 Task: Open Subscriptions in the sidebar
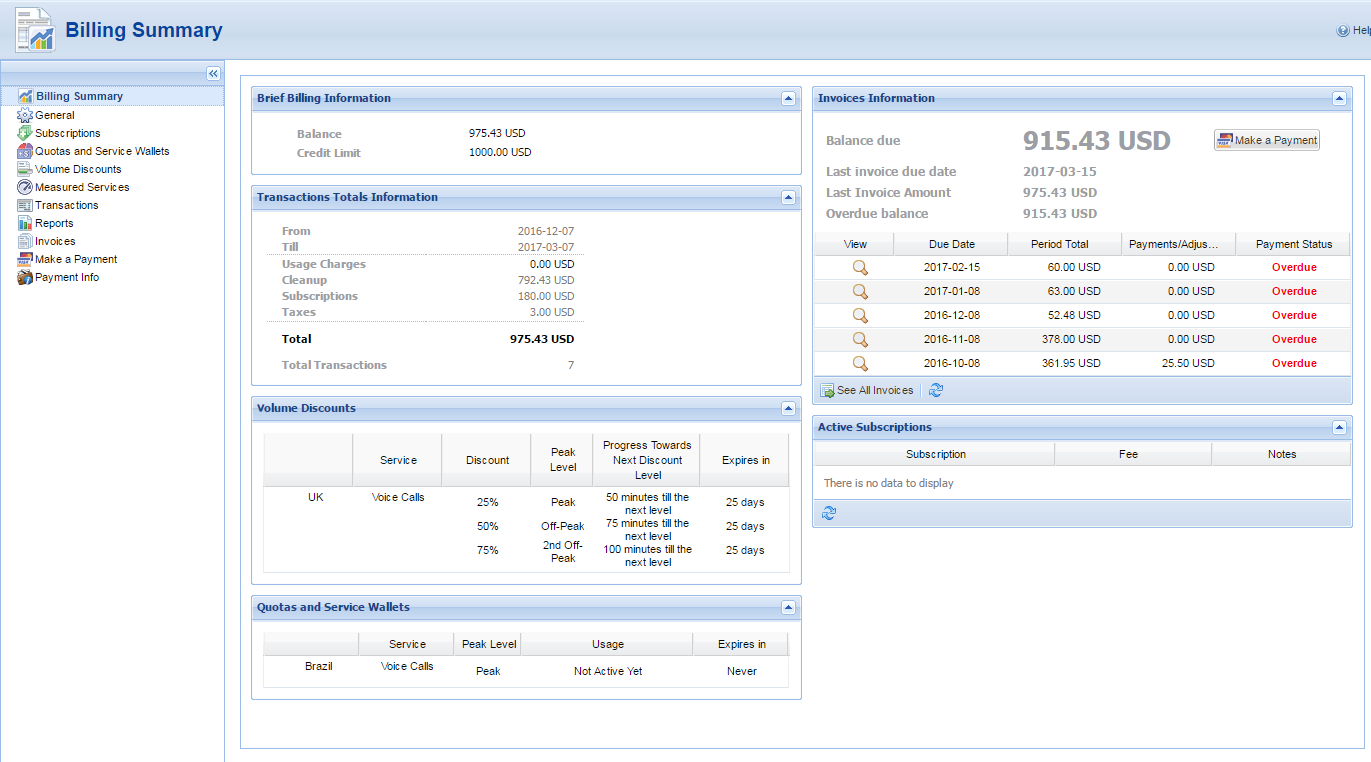click(67, 133)
